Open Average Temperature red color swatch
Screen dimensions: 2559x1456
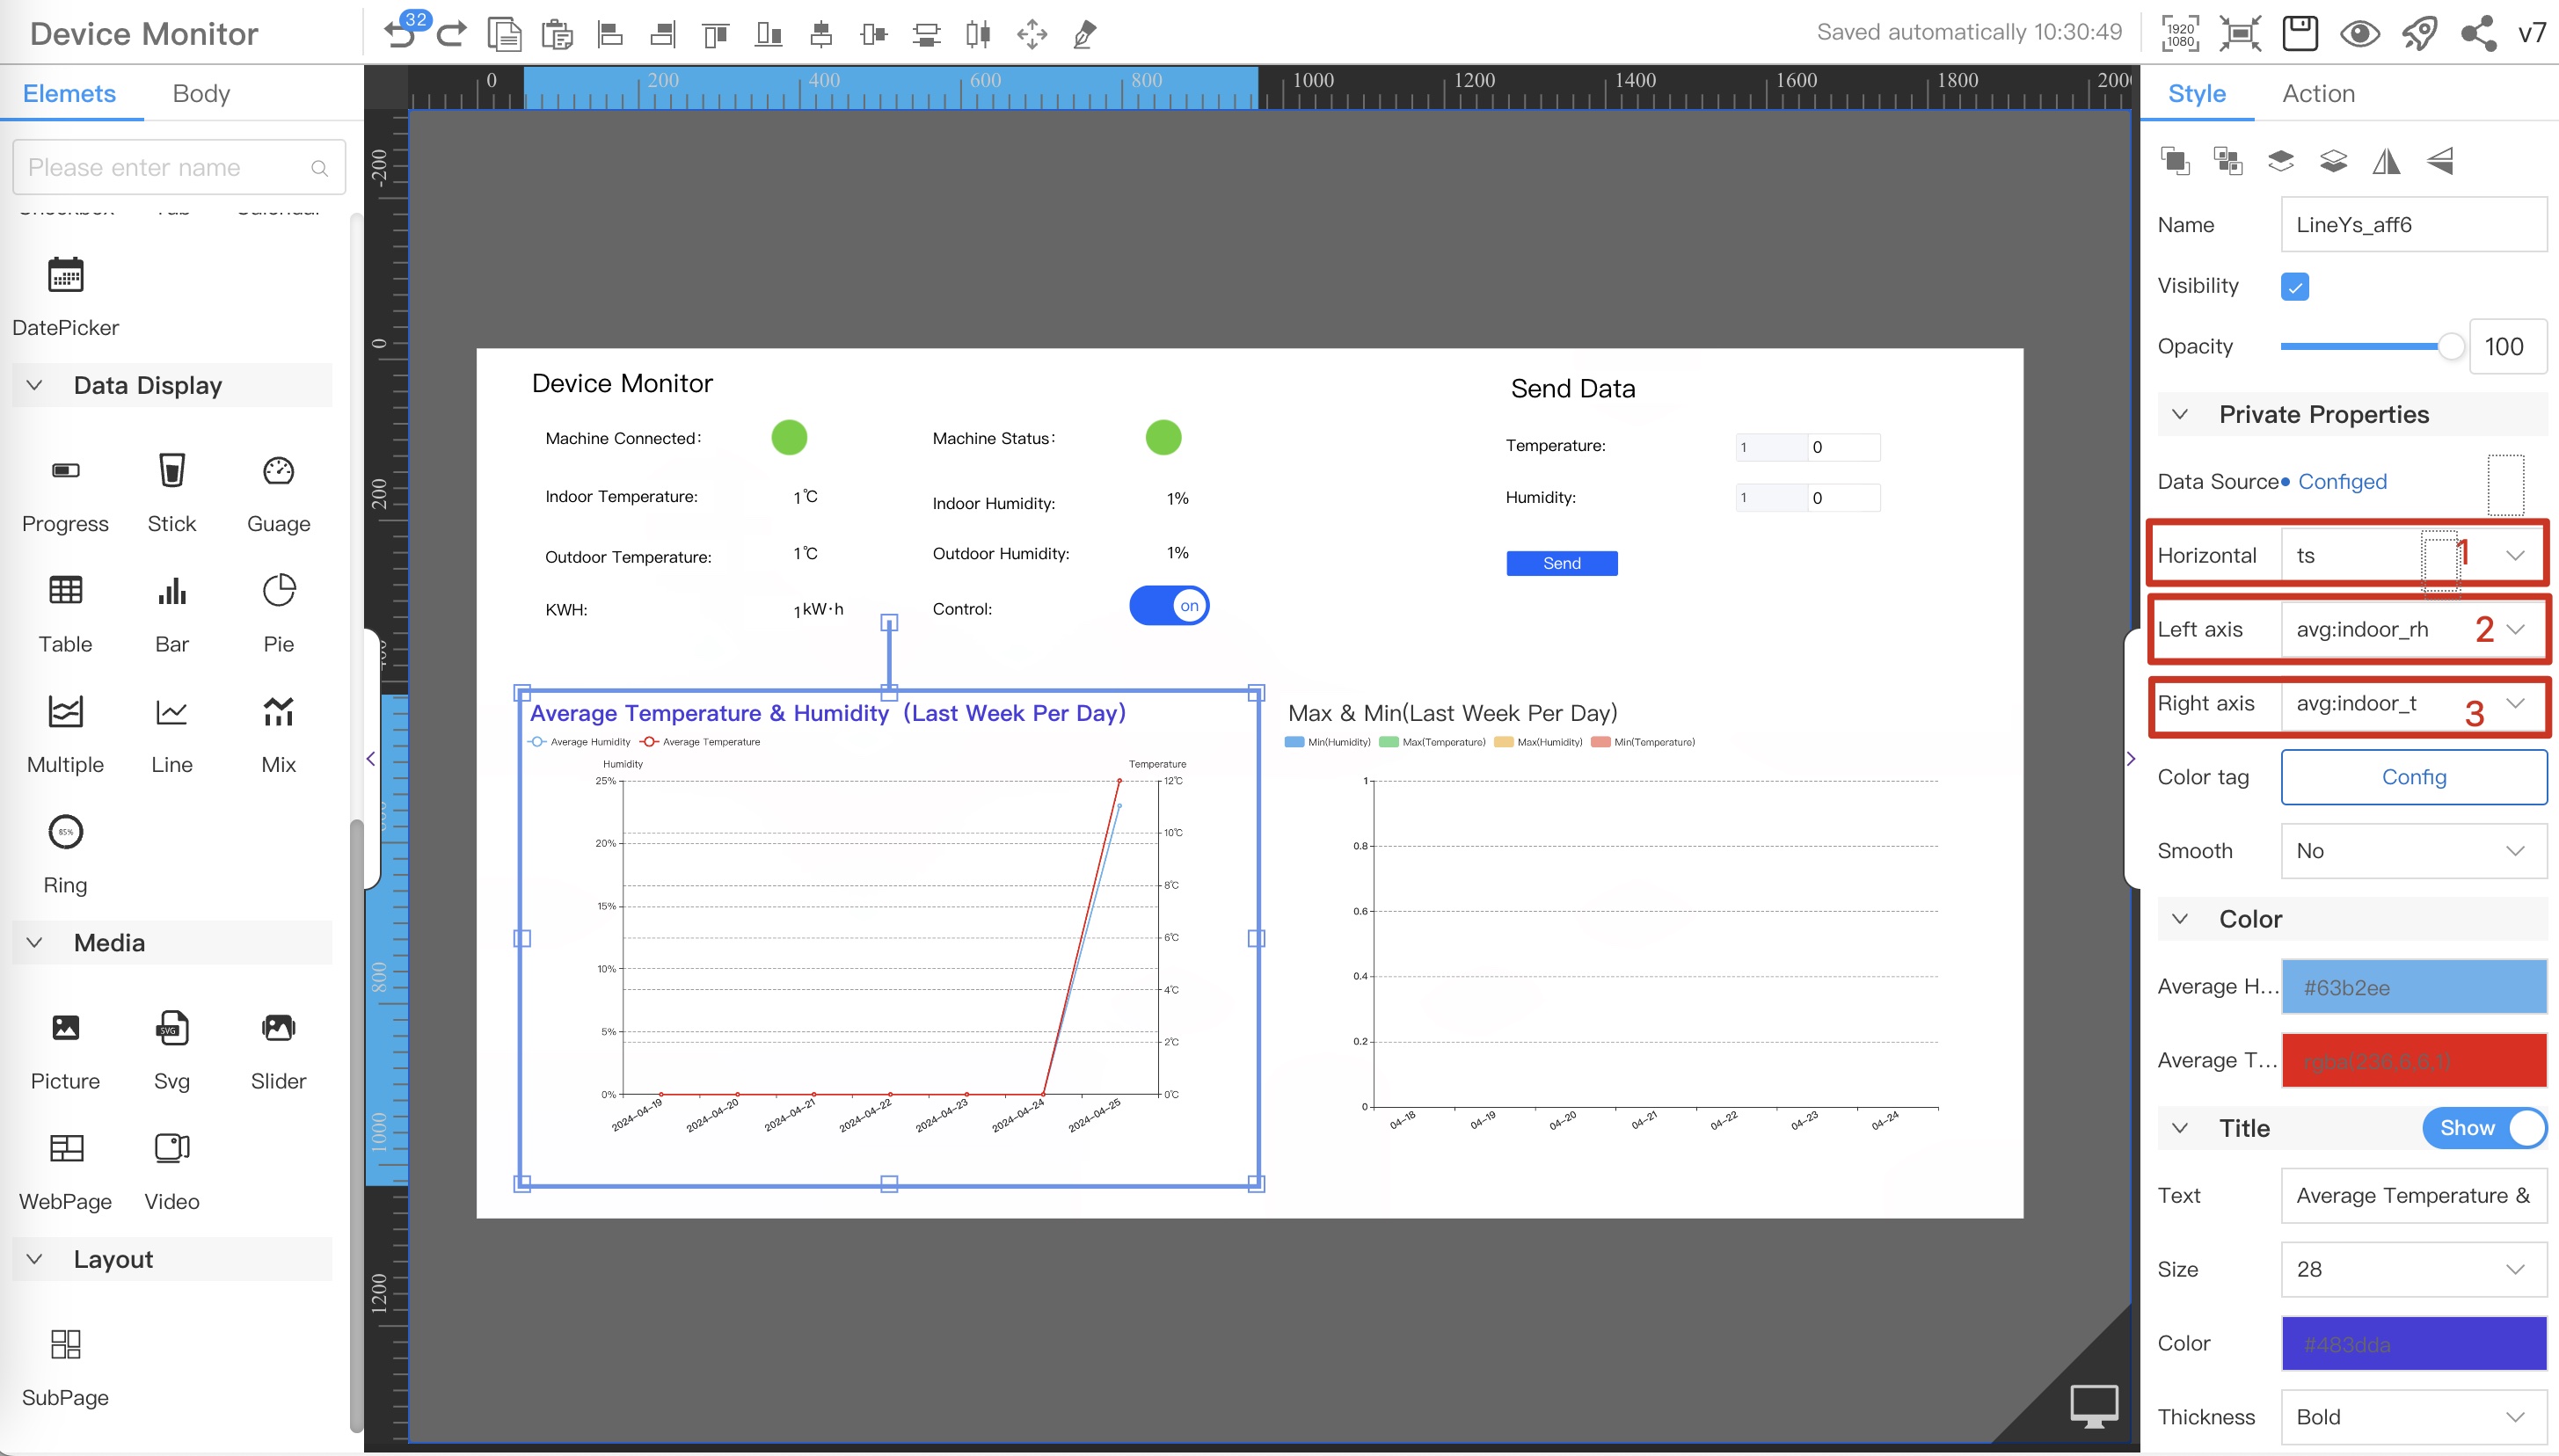click(x=2413, y=1060)
